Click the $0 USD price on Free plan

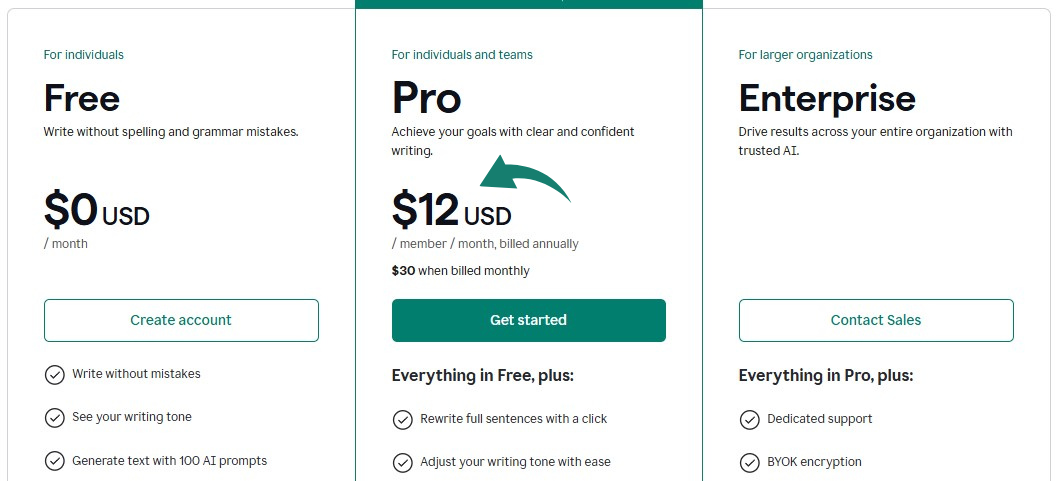click(96, 211)
